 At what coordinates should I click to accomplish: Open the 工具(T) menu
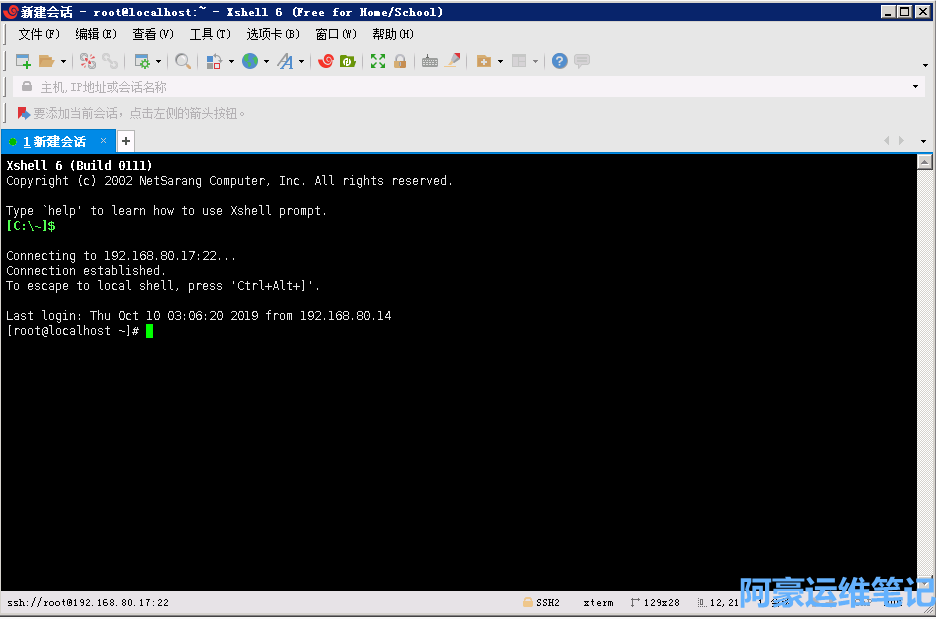[210, 34]
